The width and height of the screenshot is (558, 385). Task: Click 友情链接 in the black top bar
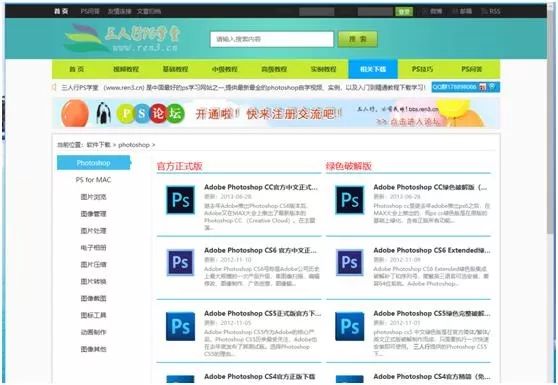[120, 11]
